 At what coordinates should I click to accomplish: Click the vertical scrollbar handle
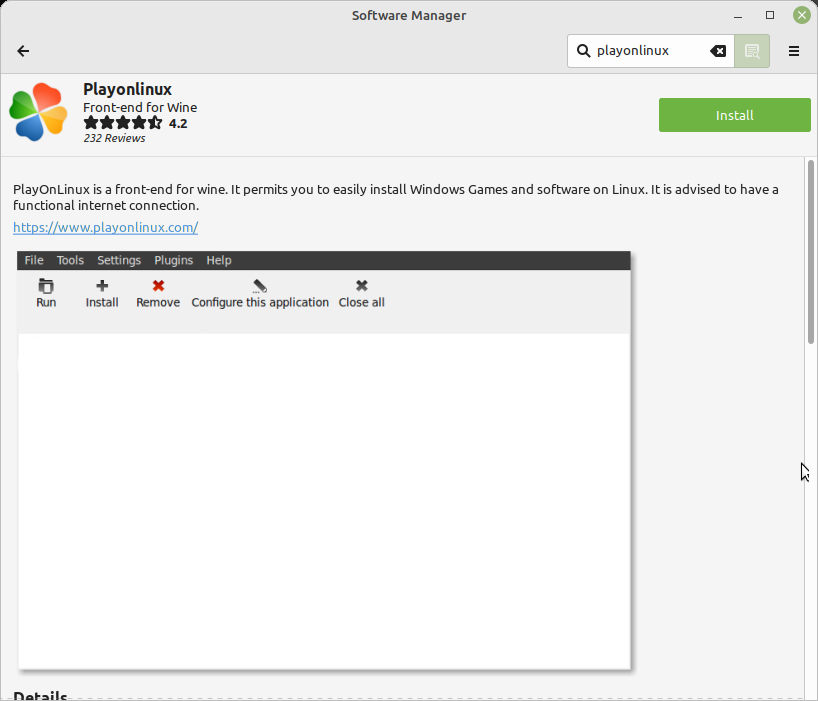[x=810, y=252]
